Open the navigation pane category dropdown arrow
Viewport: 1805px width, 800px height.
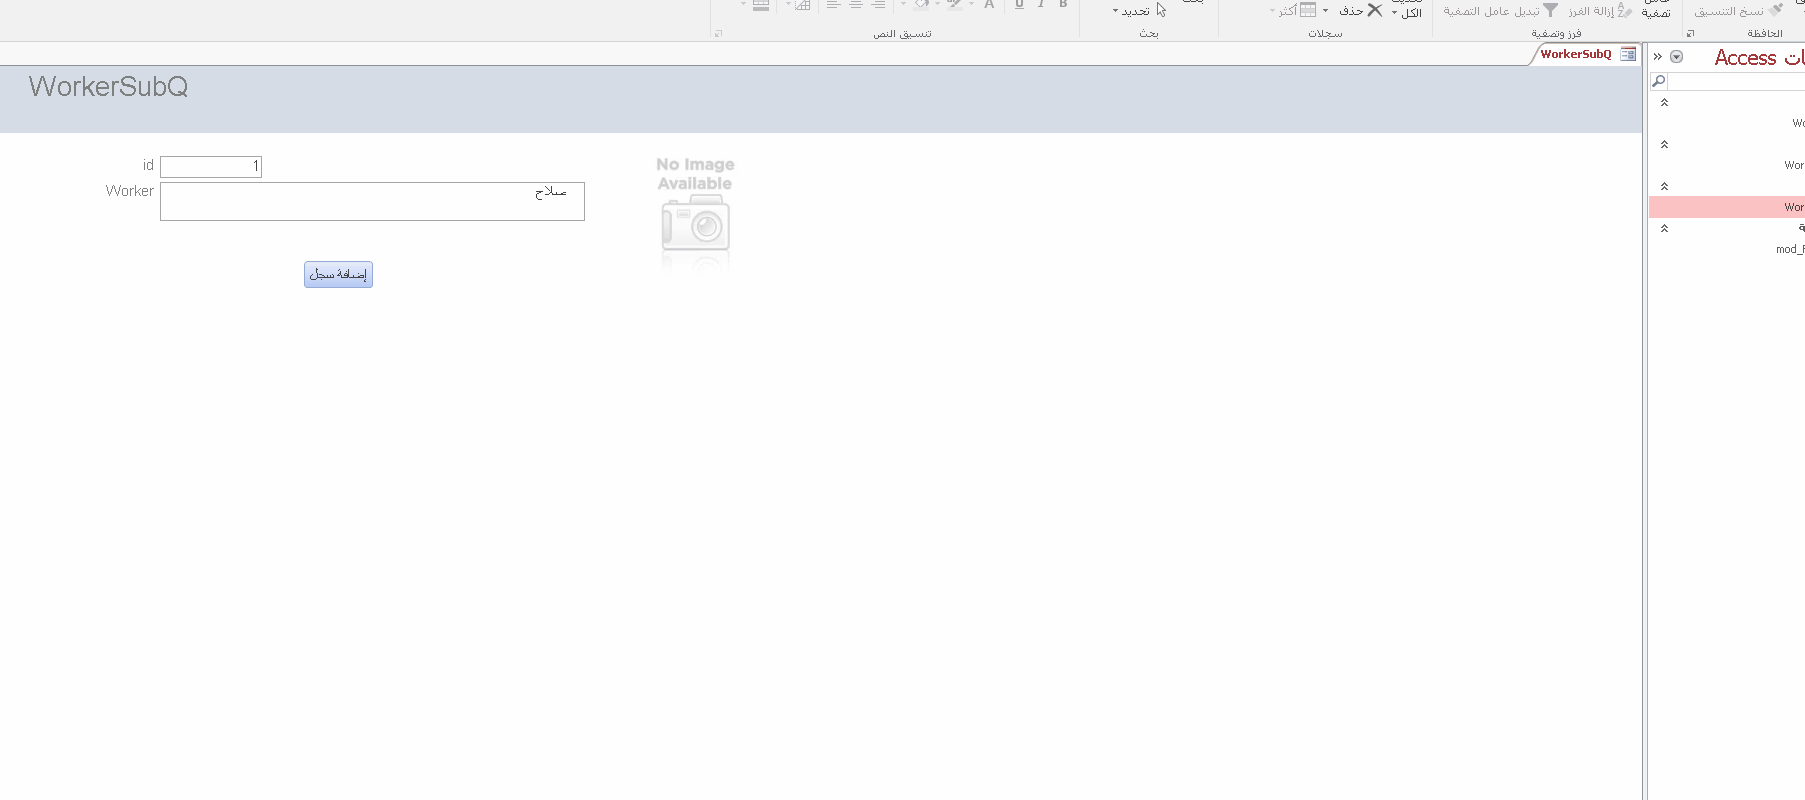(x=1677, y=57)
